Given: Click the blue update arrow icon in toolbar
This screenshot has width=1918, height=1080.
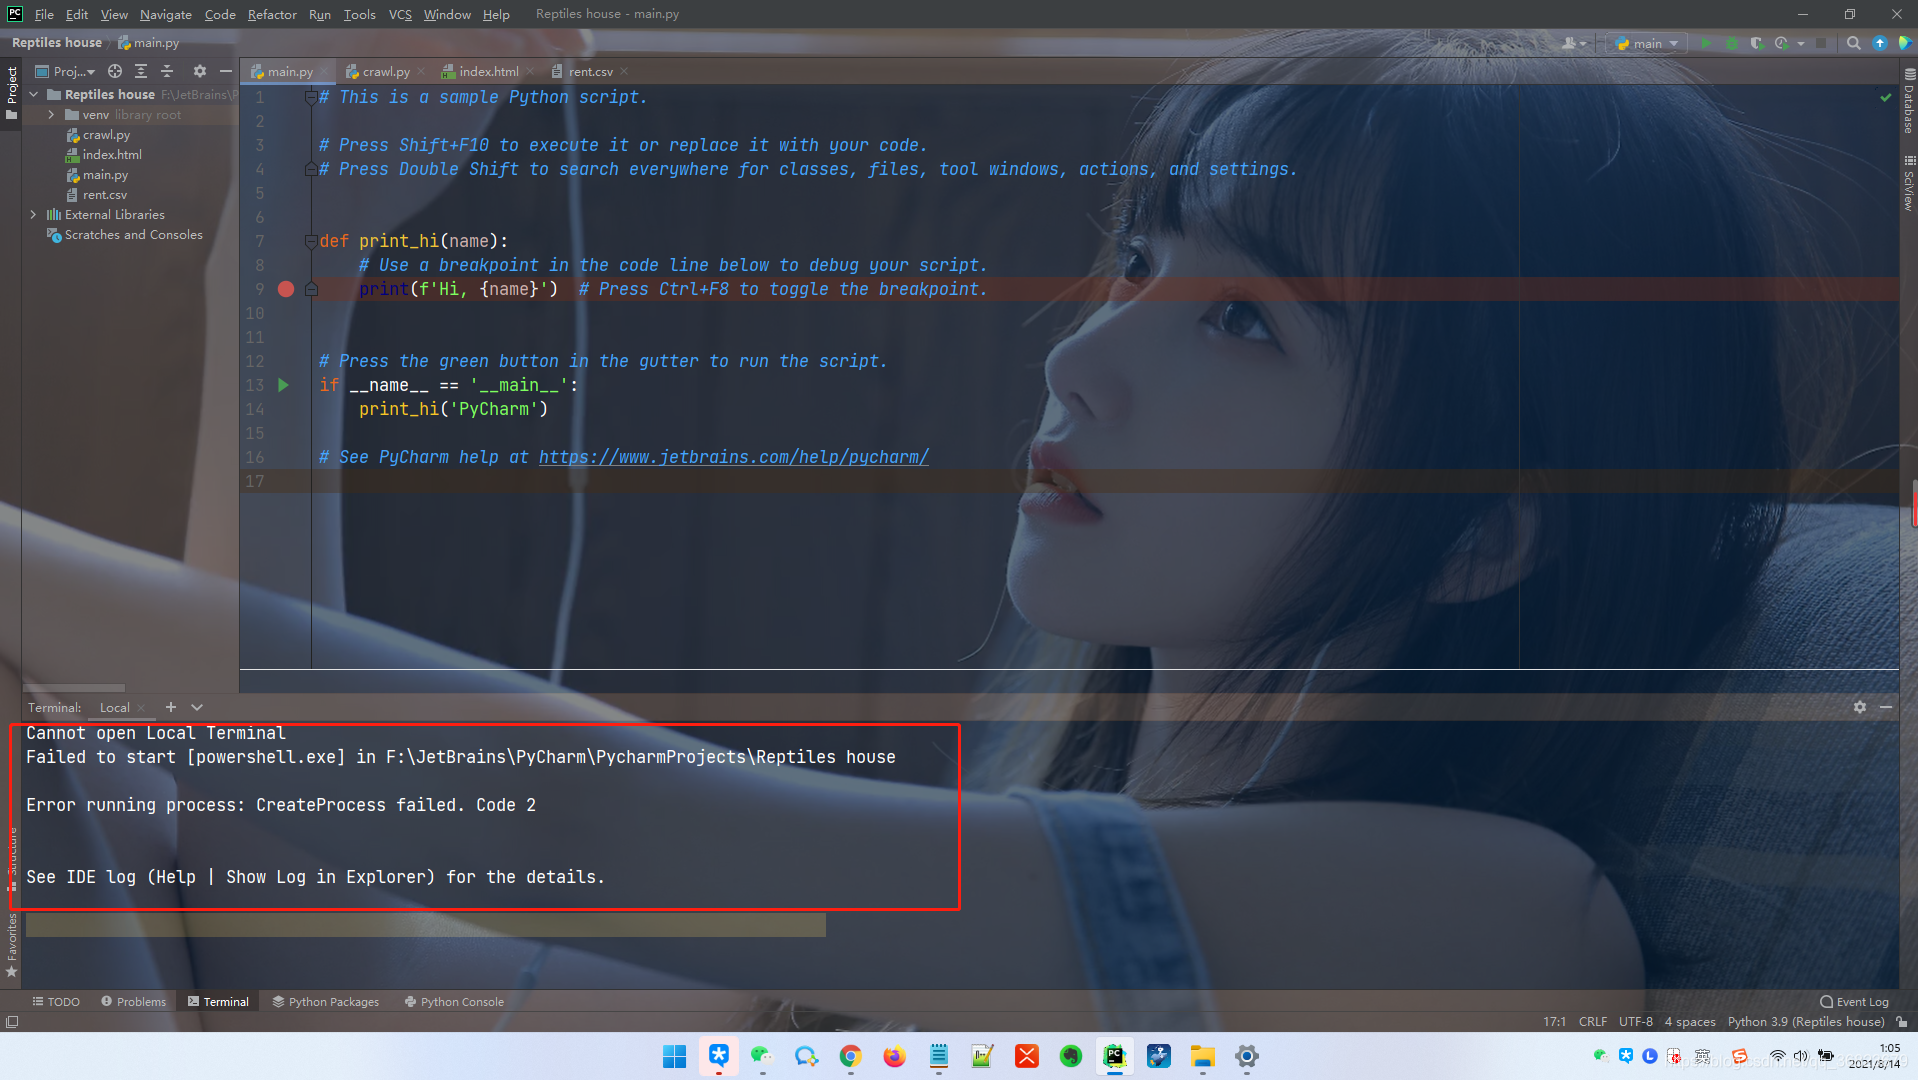Looking at the screenshot, I should [x=1880, y=43].
